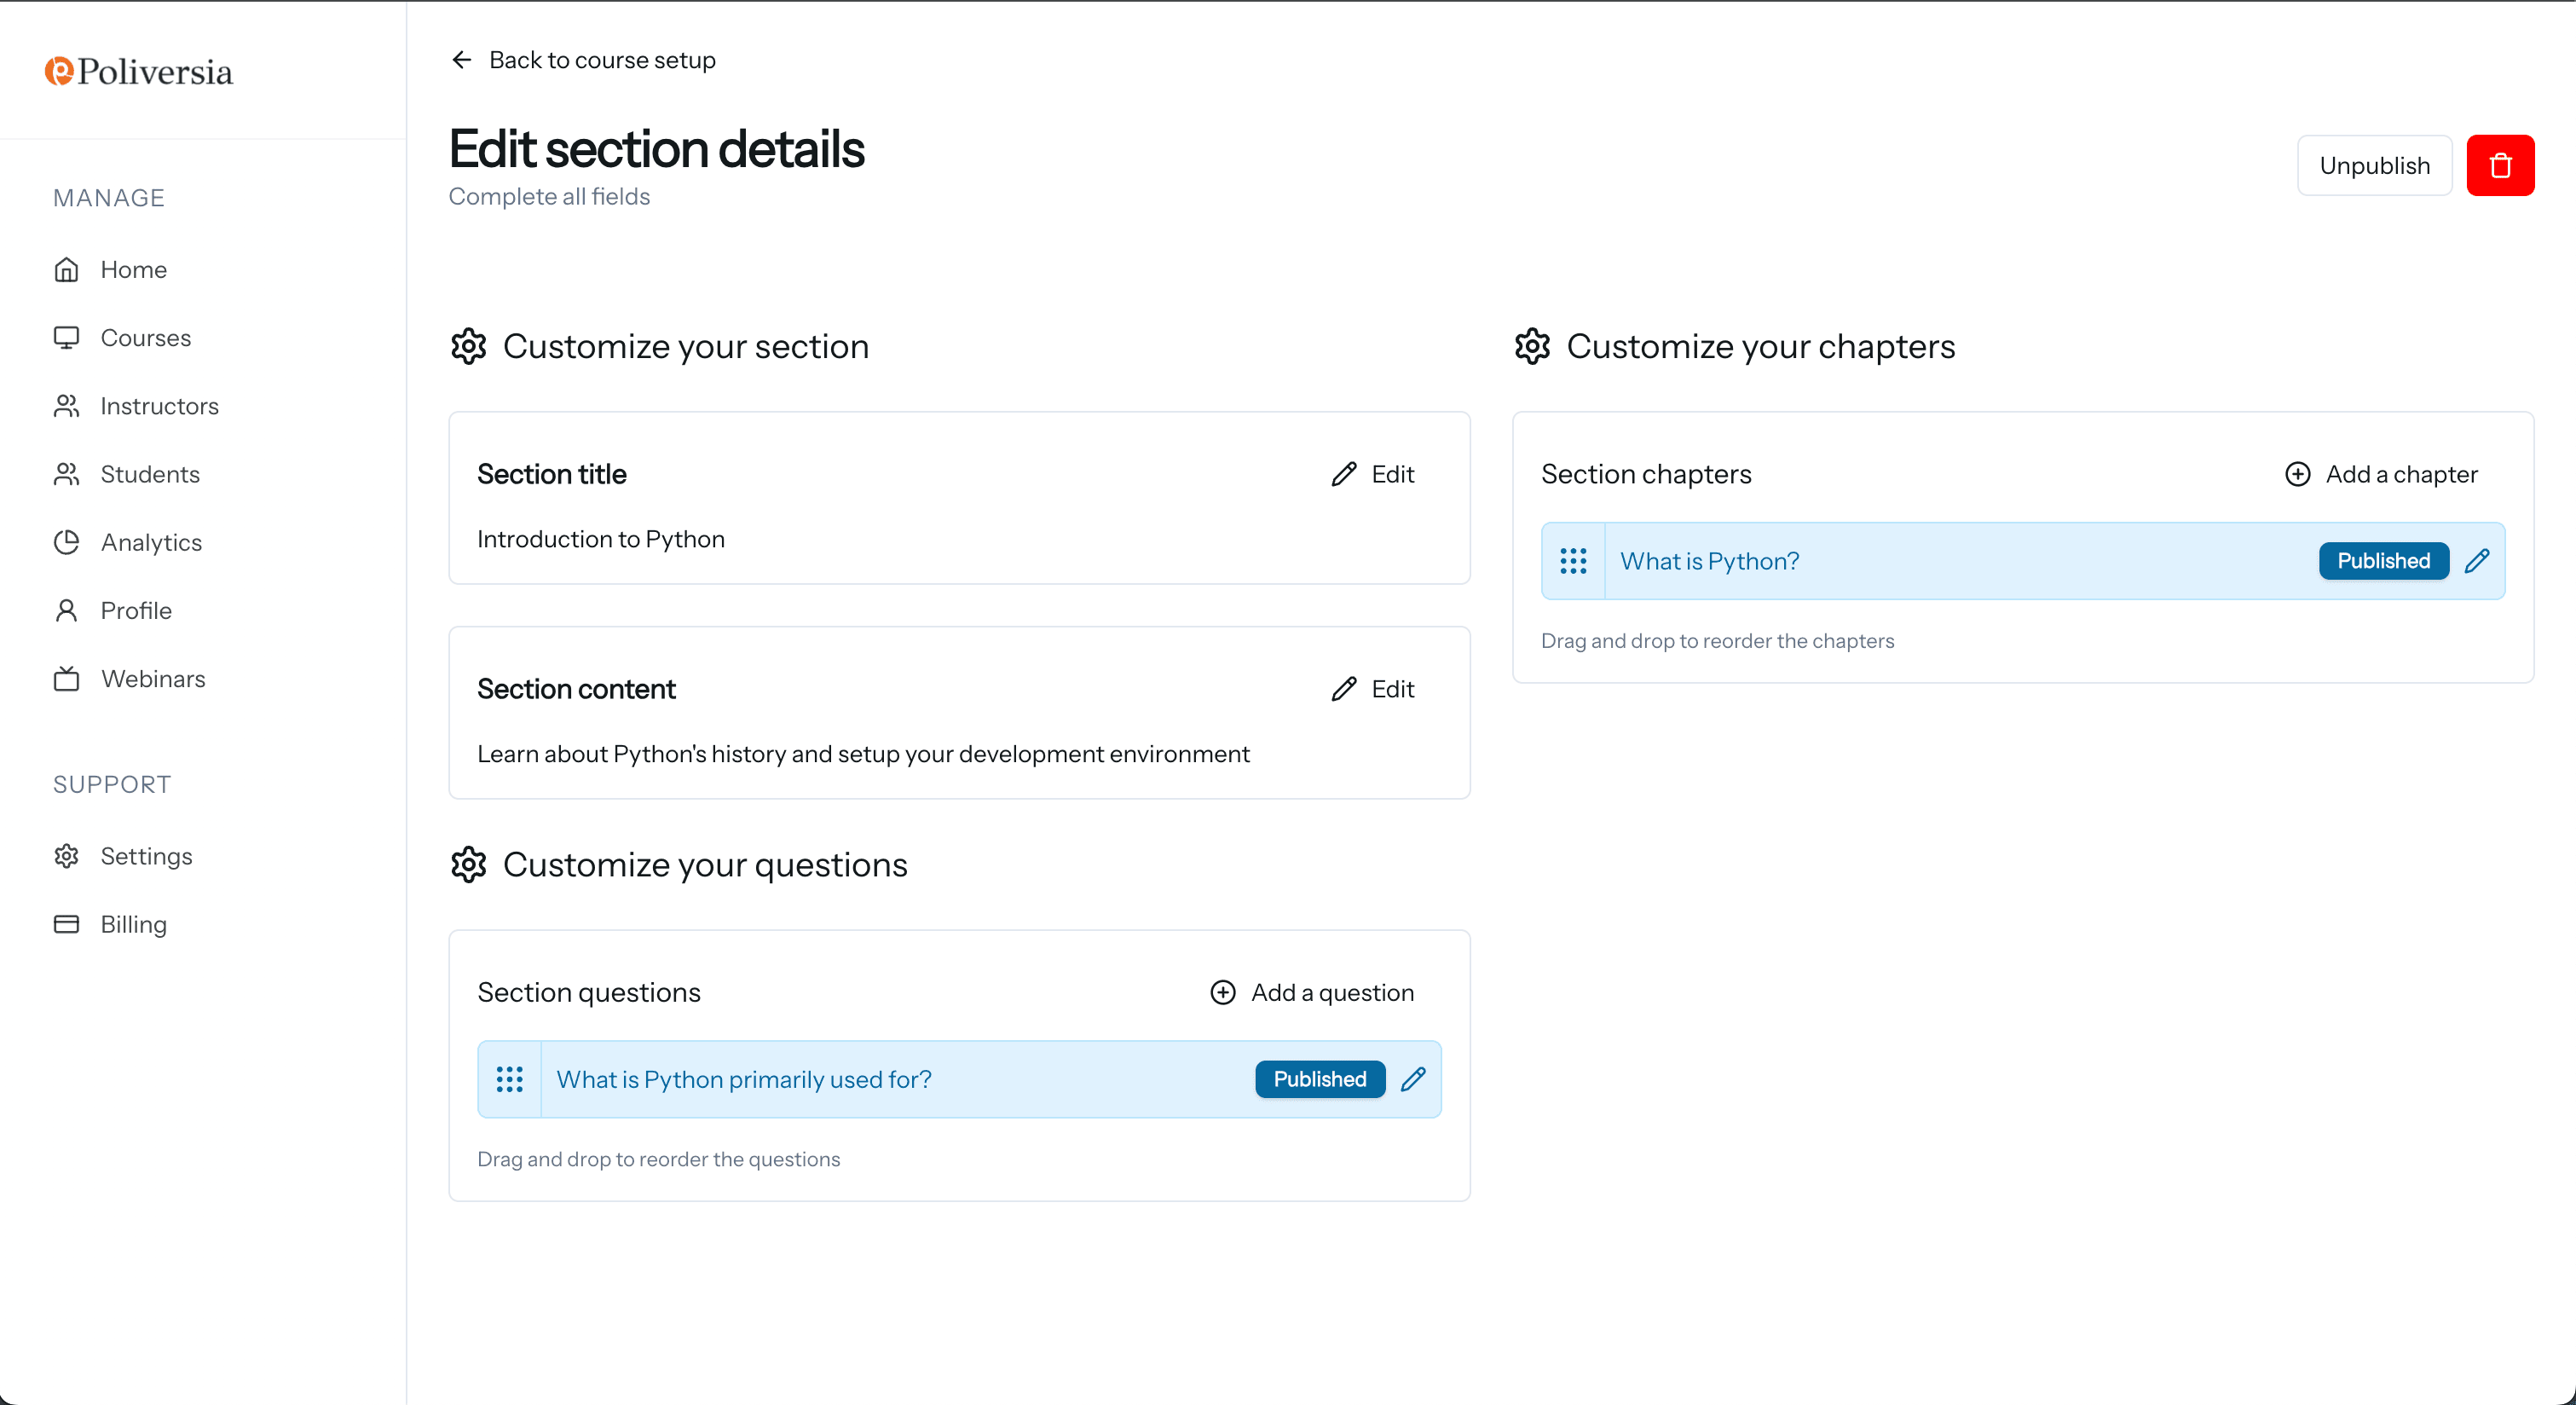Click the Section chapters label
The height and width of the screenshot is (1405, 2576).
(1646, 474)
